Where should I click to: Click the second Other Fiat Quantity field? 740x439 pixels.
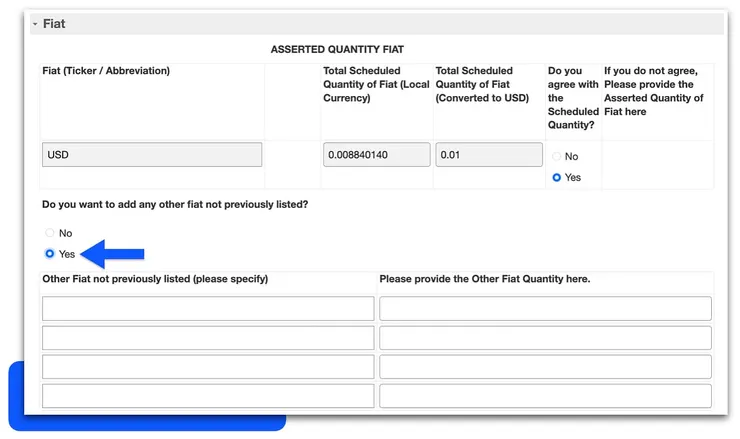(545, 338)
